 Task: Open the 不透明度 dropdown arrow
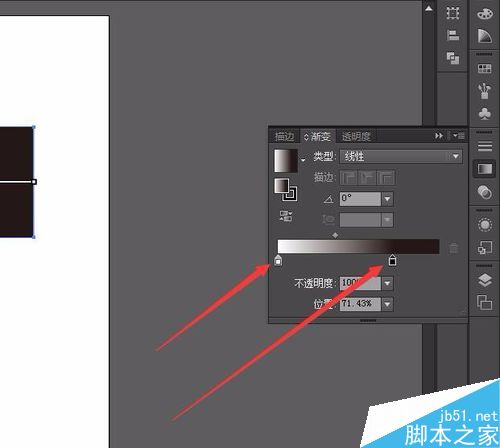point(387,283)
